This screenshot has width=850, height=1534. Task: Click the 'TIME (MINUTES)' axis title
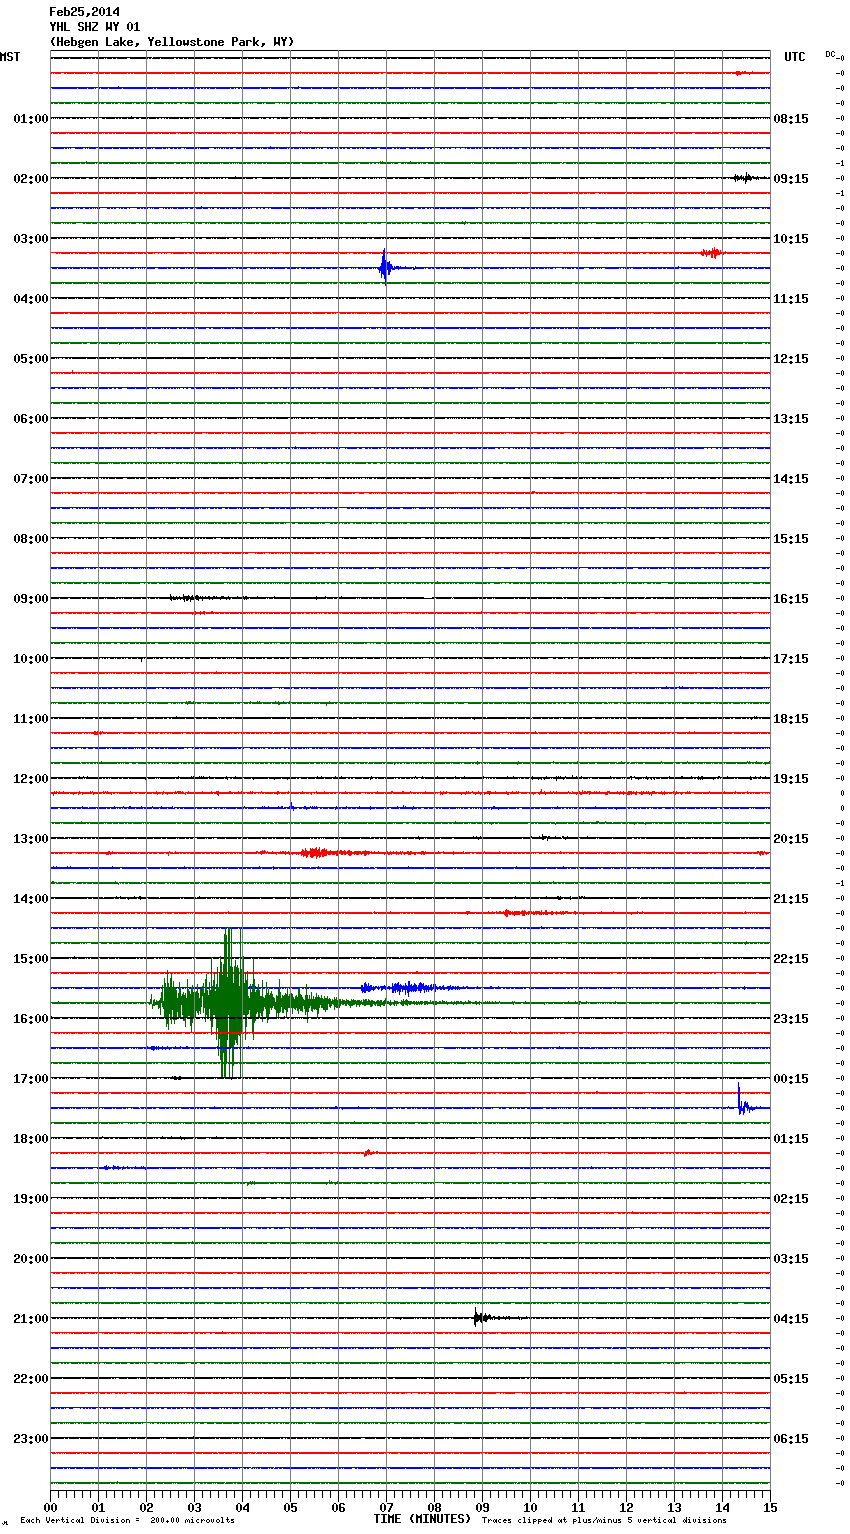pos(422,1519)
